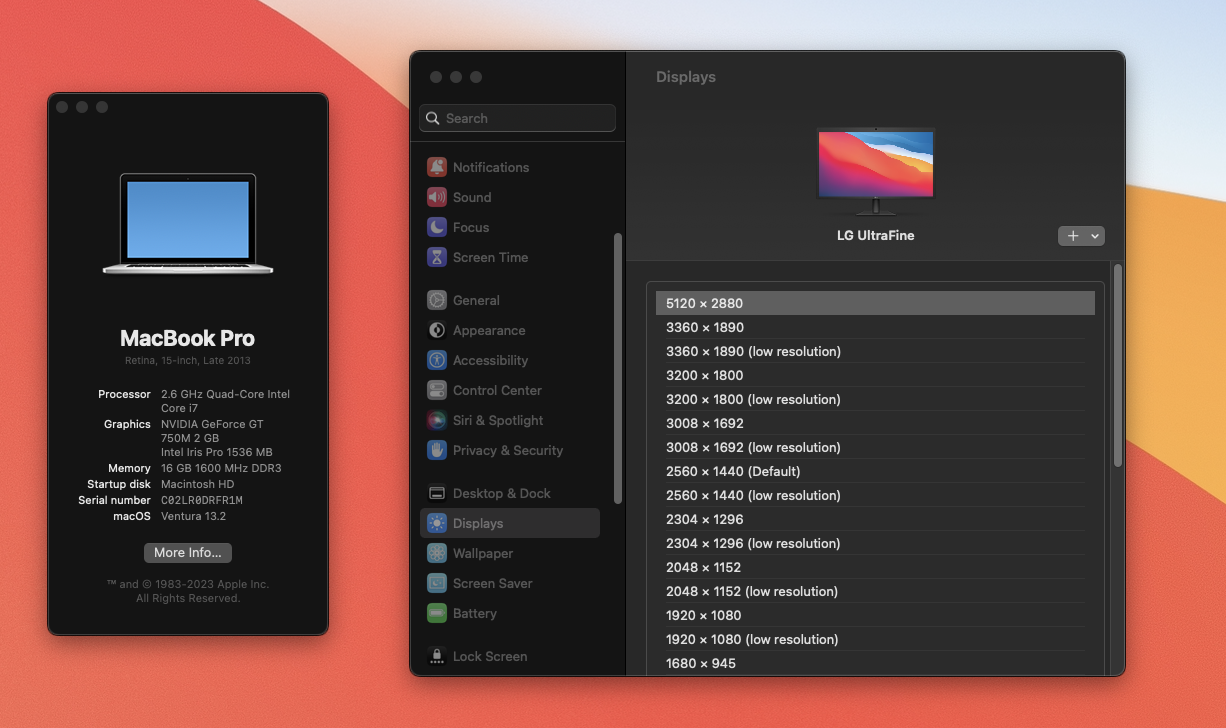This screenshot has height=728, width=1226.
Task: Click the Lock Screen sidebar label
Action: pos(490,656)
